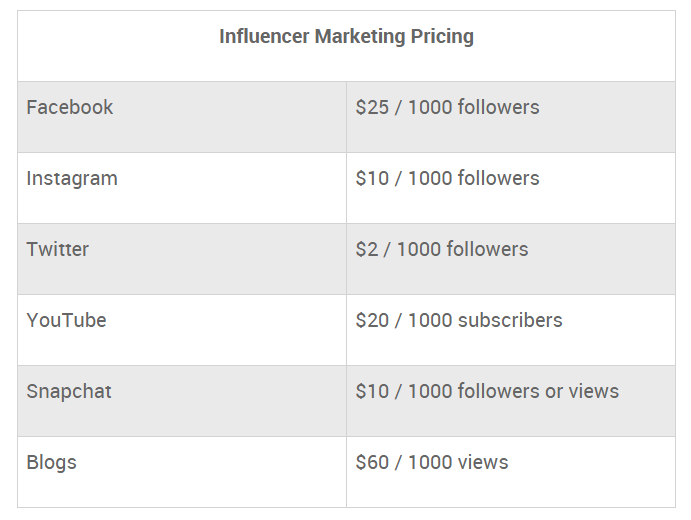Click the word views in Blogs row
Screen dimensions: 691x520
(483, 462)
